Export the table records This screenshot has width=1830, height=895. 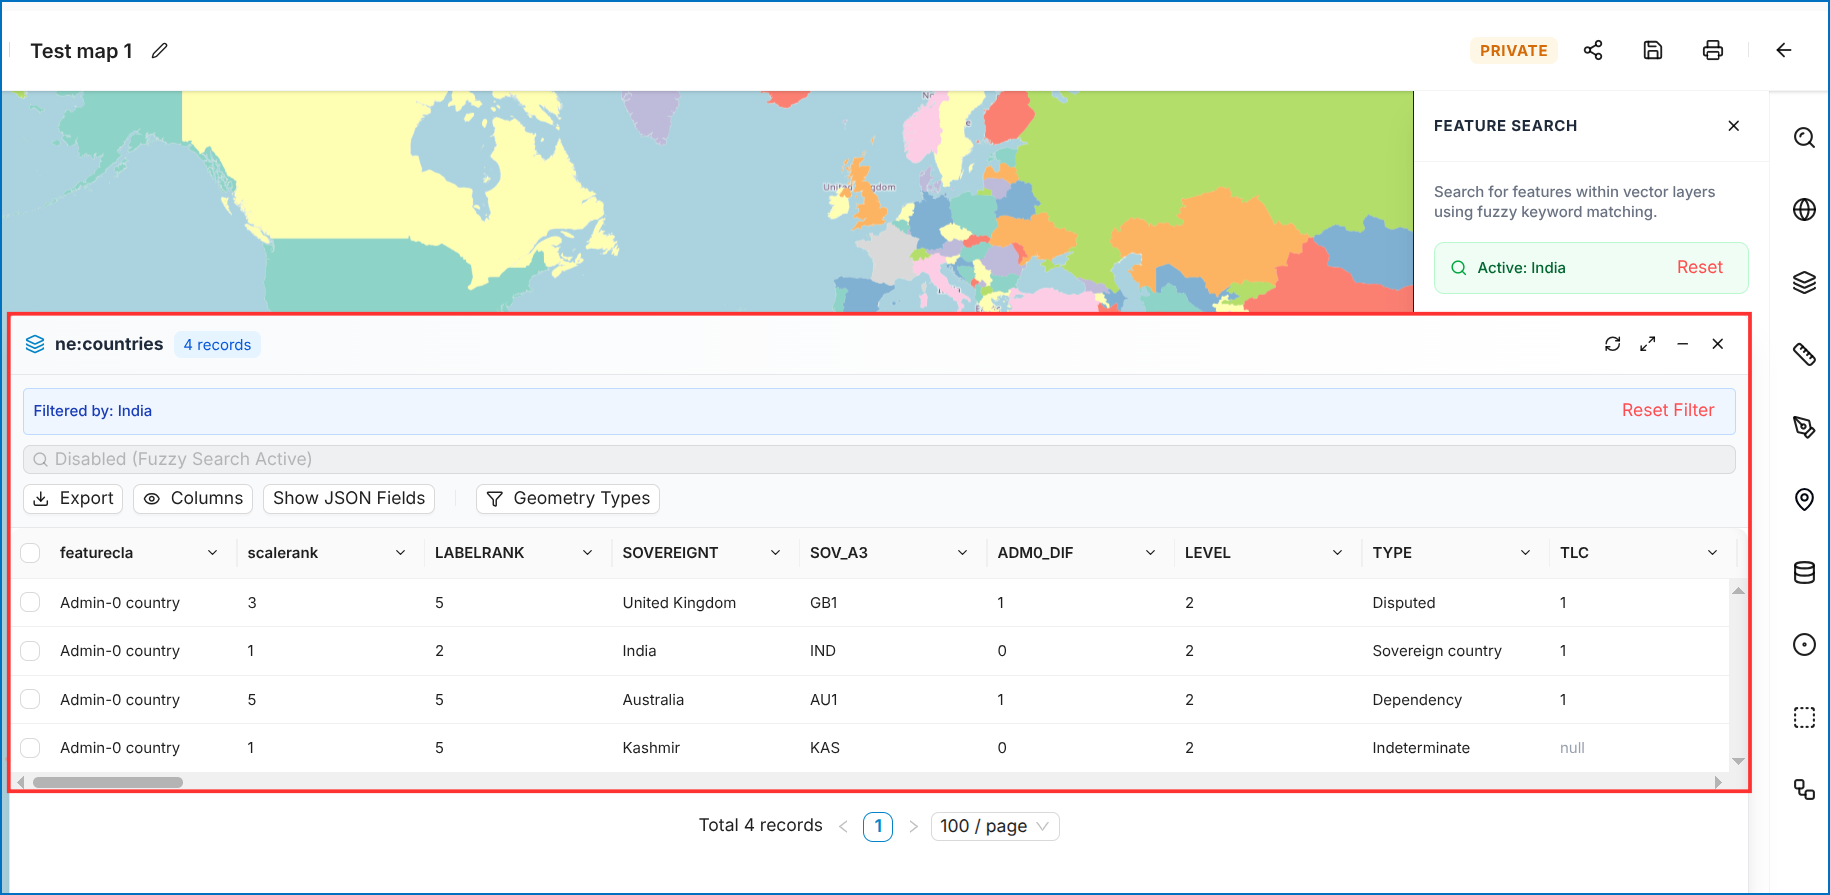pyautogui.click(x=73, y=498)
